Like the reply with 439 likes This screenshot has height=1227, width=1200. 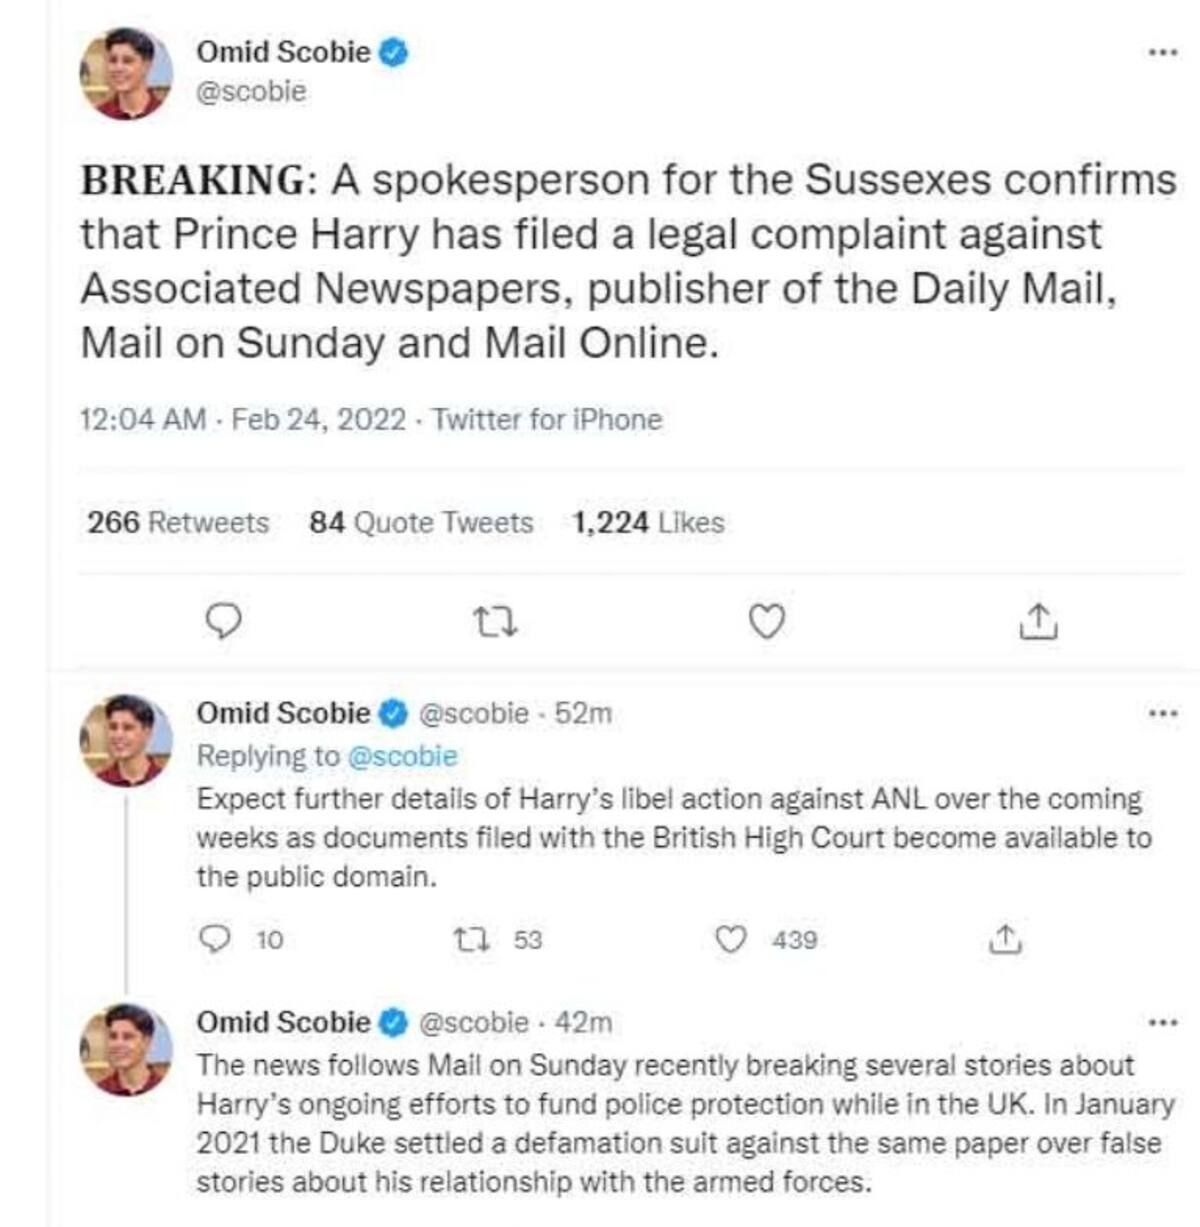(x=733, y=939)
